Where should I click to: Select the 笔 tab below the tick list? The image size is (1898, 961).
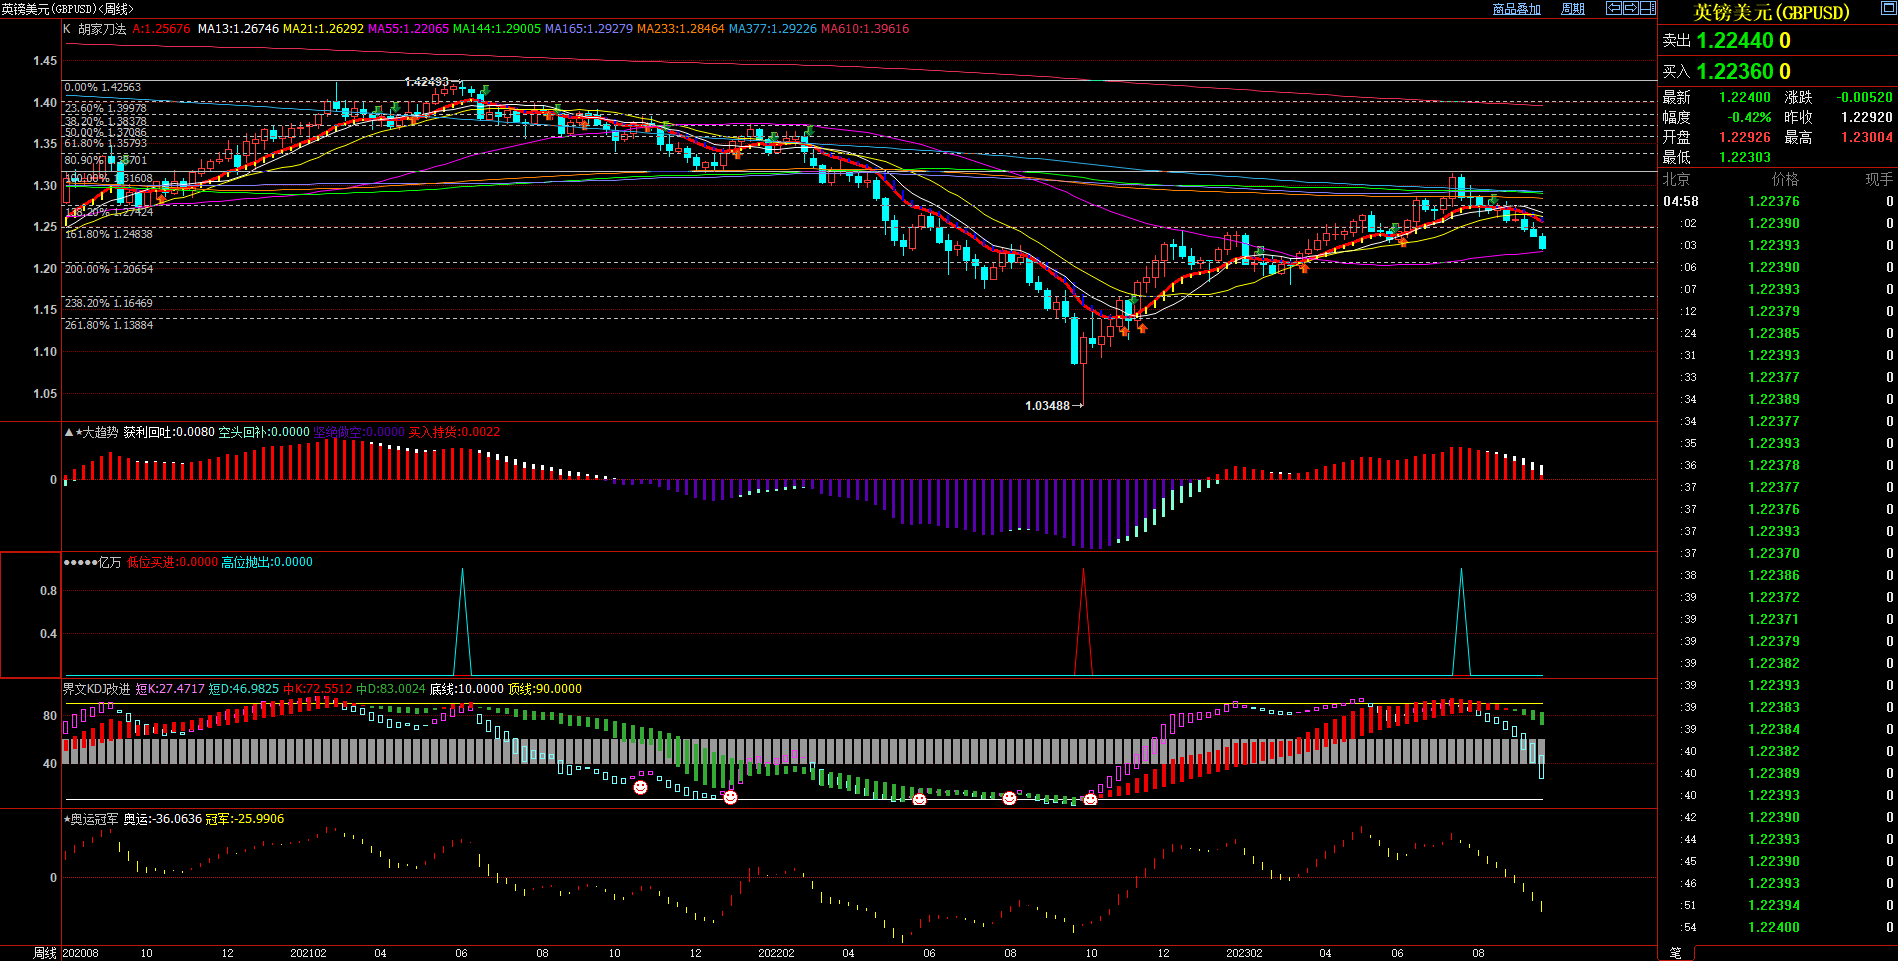1675,953
